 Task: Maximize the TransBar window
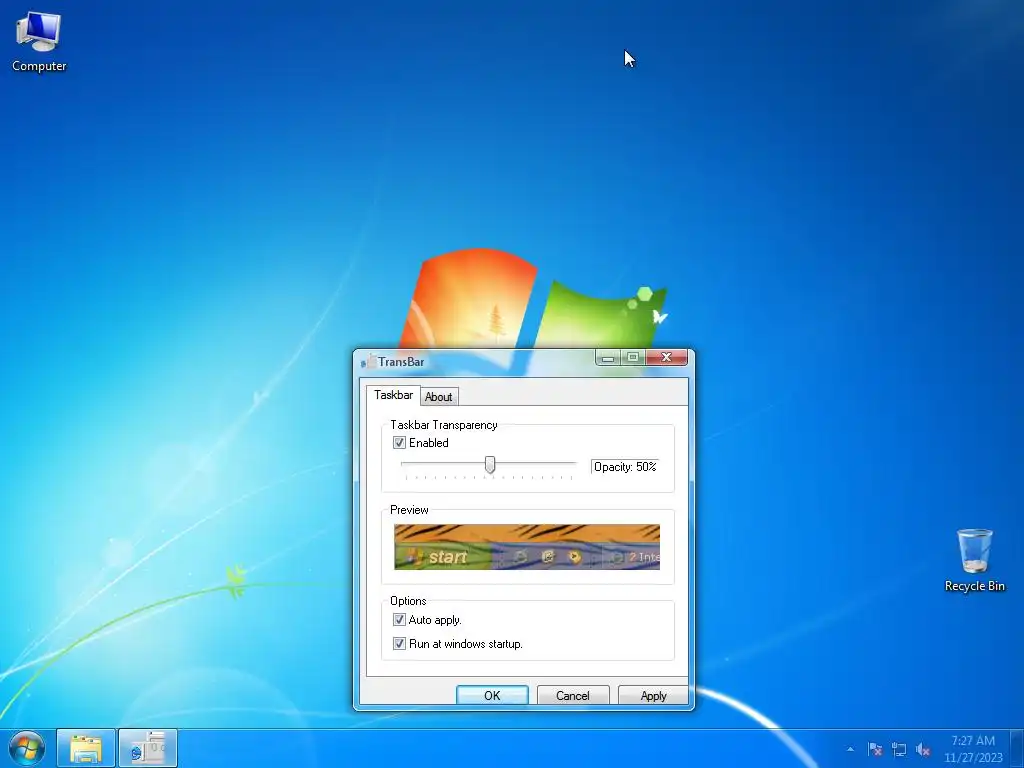[633, 357]
